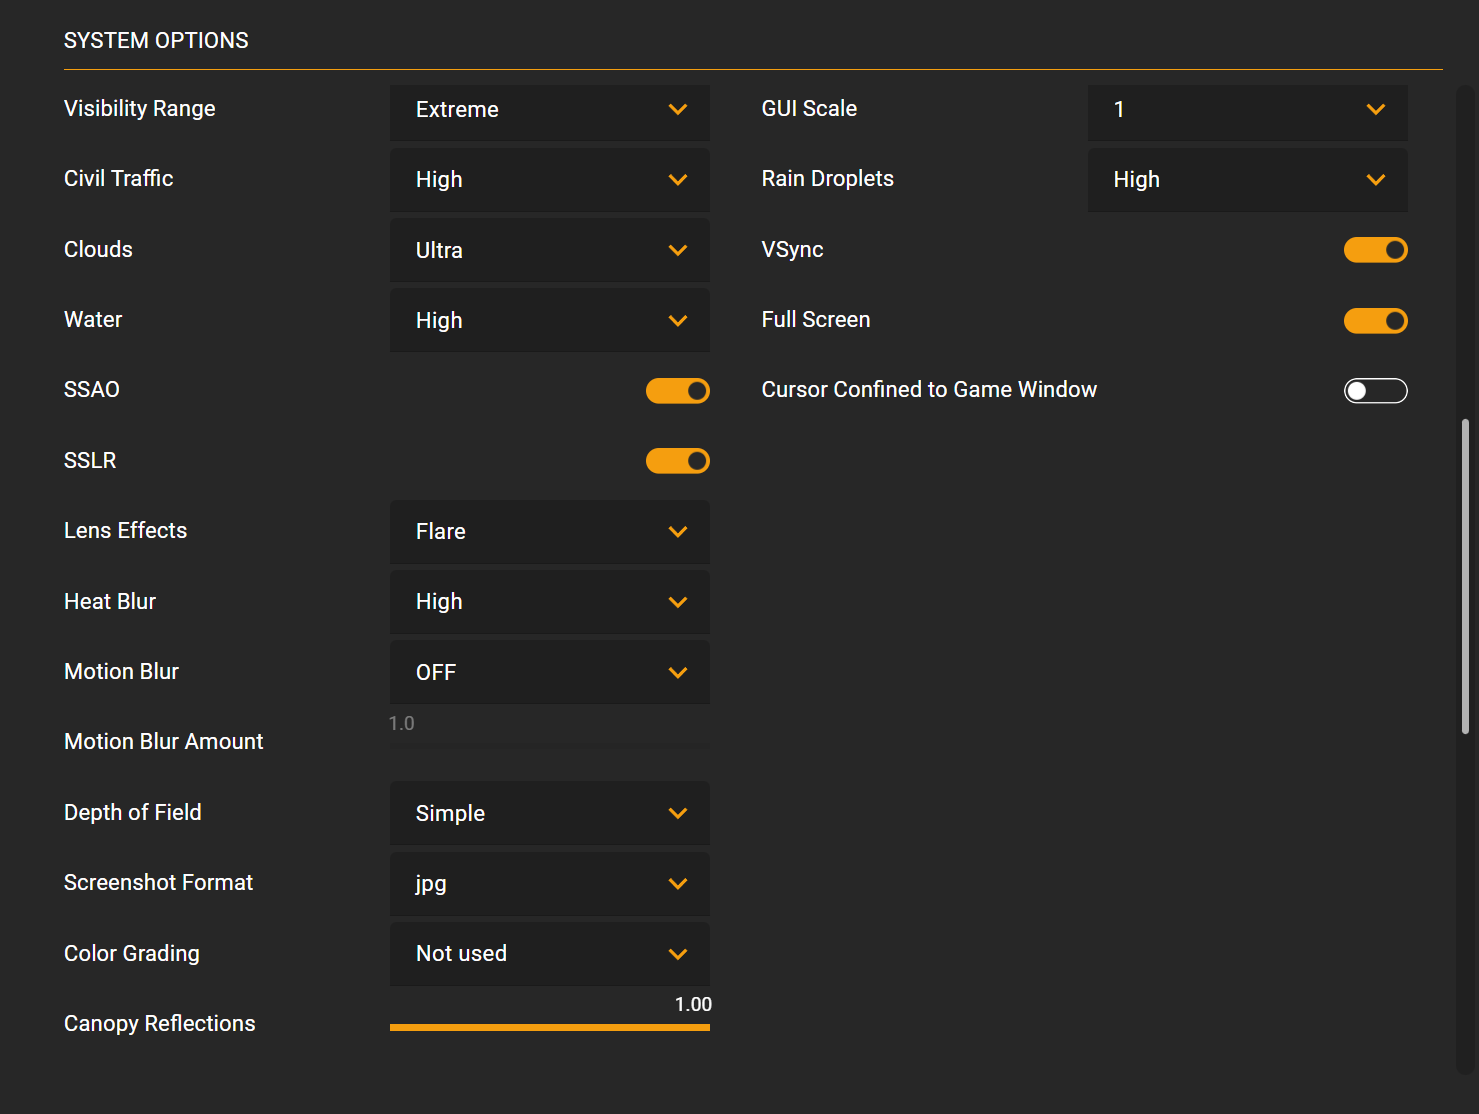
Task: Click the SSLR label
Action: [x=90, y=461]
